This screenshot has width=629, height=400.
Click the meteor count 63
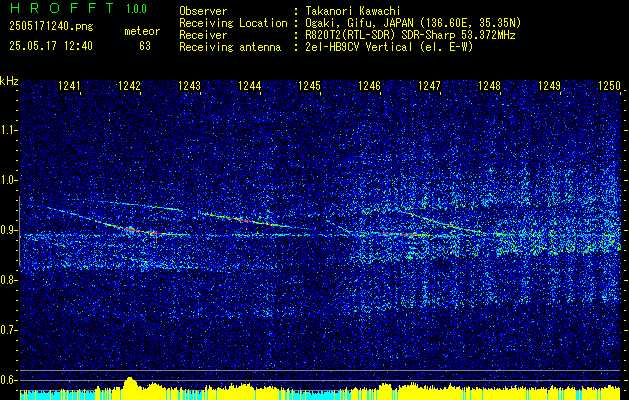[x=145, y=46]
